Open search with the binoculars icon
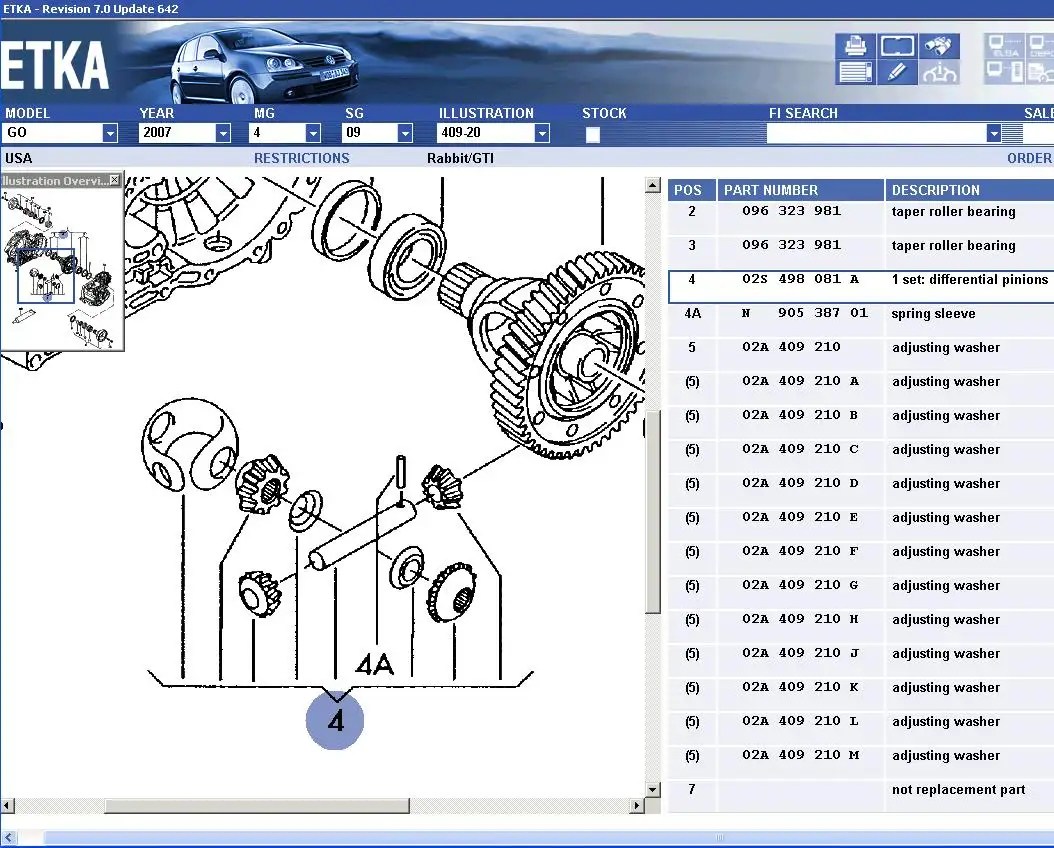Screen dimensions: 1054x848 [939, 46]
